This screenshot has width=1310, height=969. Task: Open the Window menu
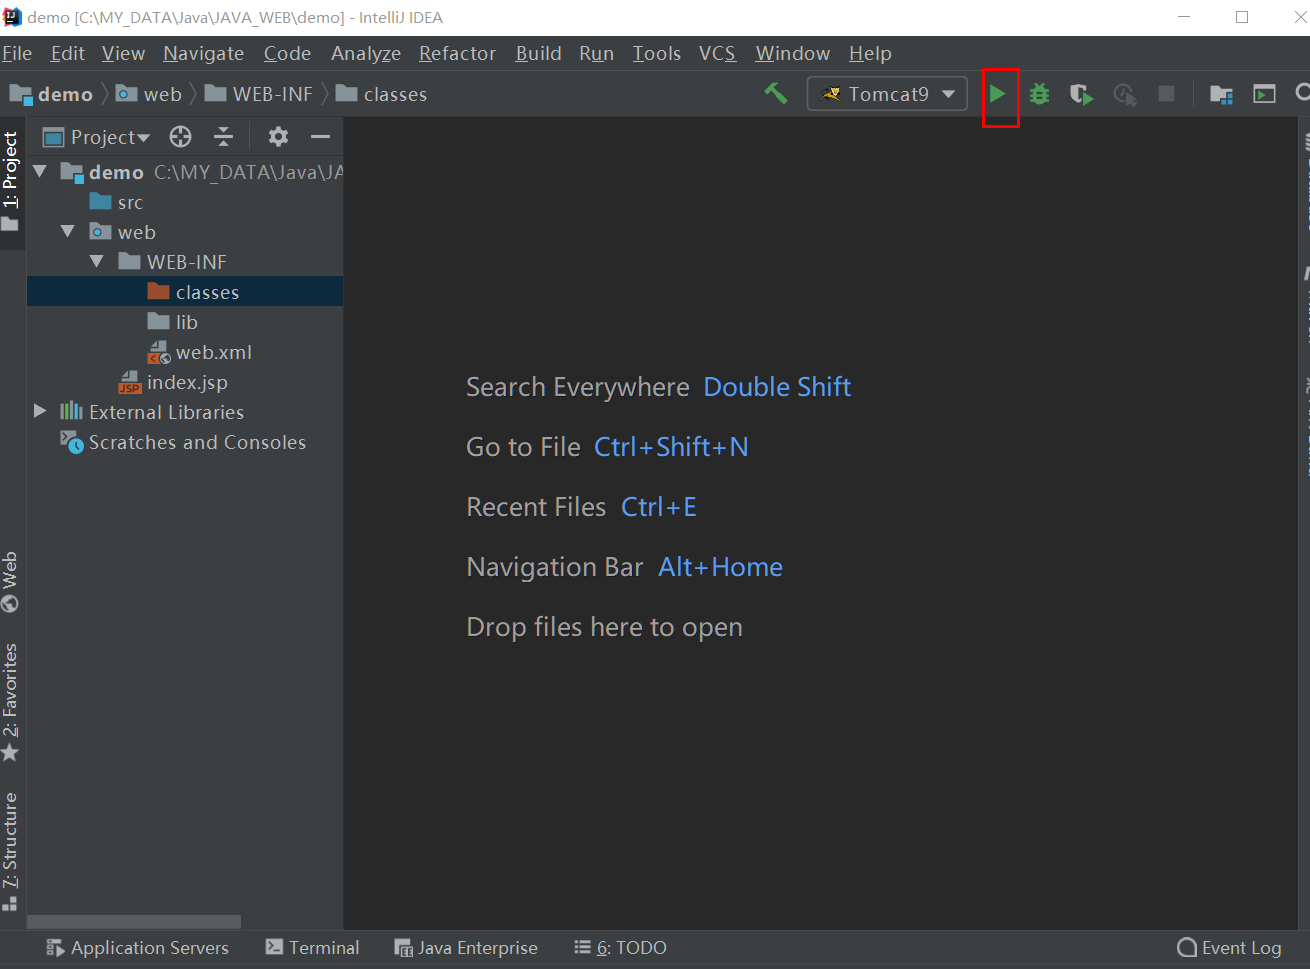(792, 53)
